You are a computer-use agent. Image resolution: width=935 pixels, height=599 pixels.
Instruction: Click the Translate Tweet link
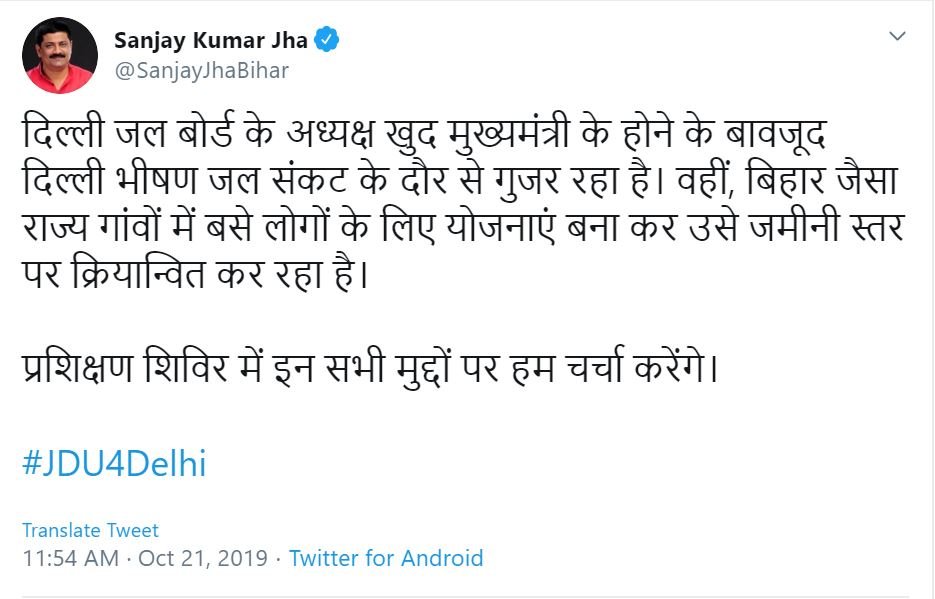point(90,530)
